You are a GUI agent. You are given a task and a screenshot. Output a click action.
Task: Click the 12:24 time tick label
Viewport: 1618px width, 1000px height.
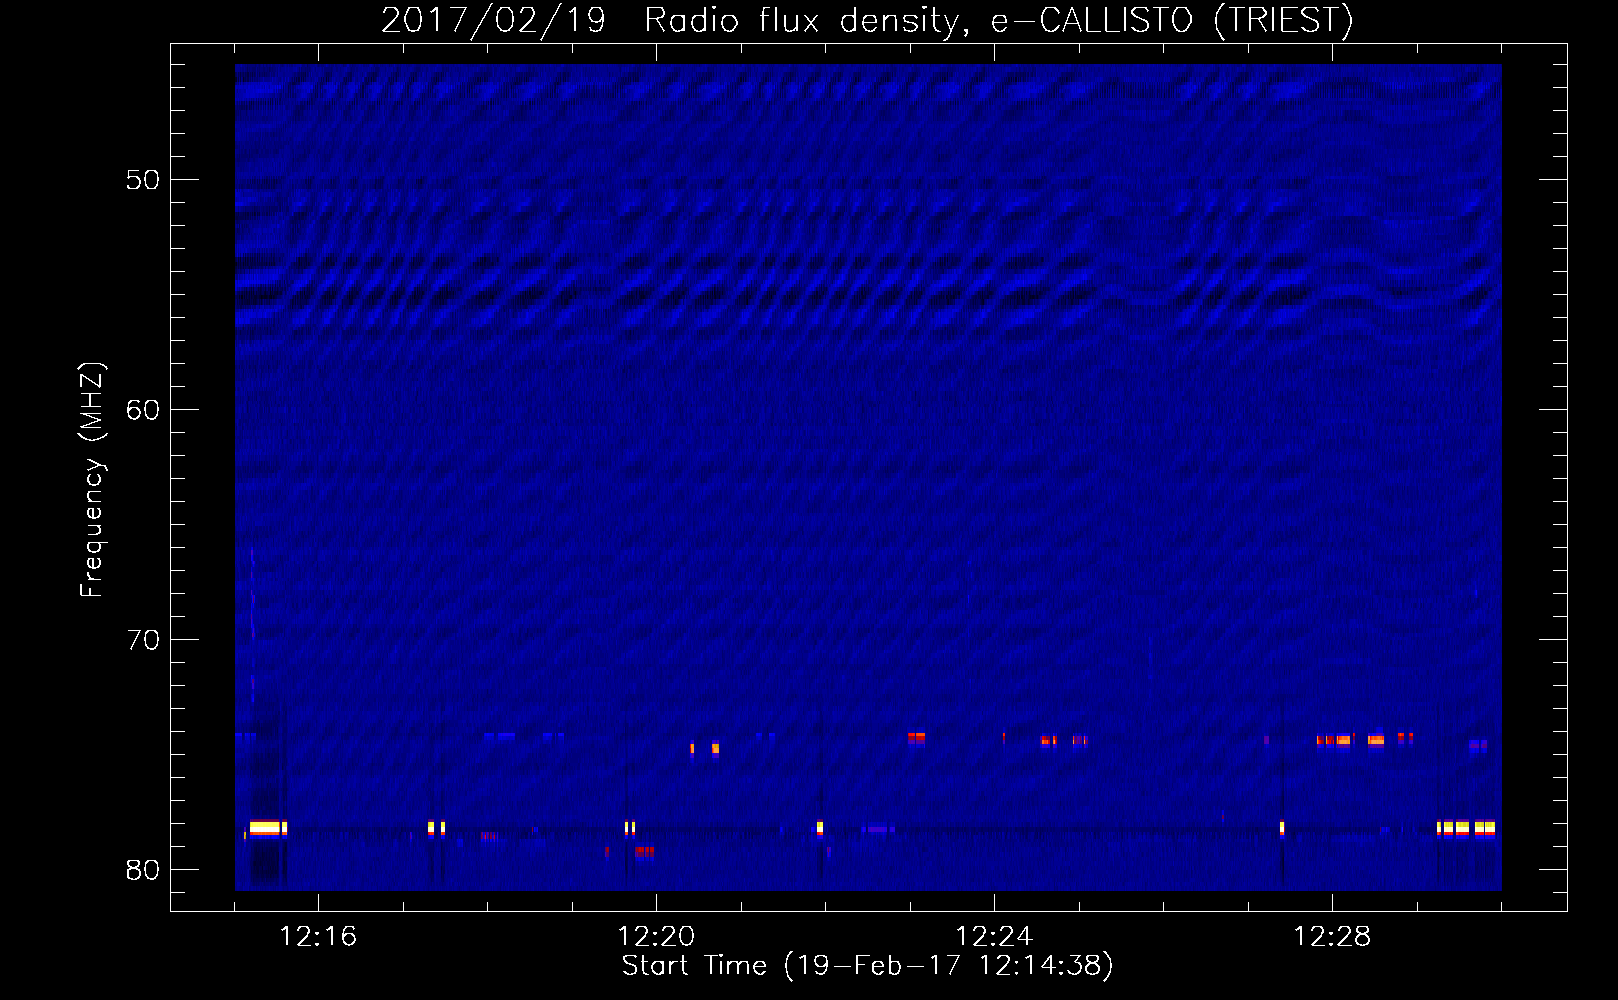pyautogui.click(x=994, y=937)
